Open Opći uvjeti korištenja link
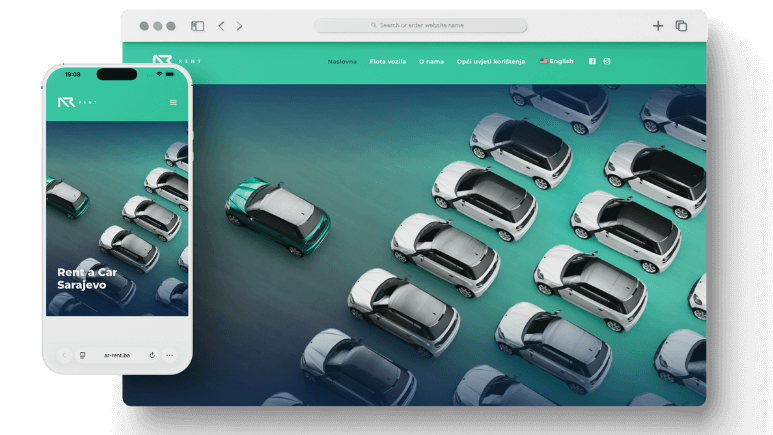Viewport: 773px width, 435px height. 491,62
